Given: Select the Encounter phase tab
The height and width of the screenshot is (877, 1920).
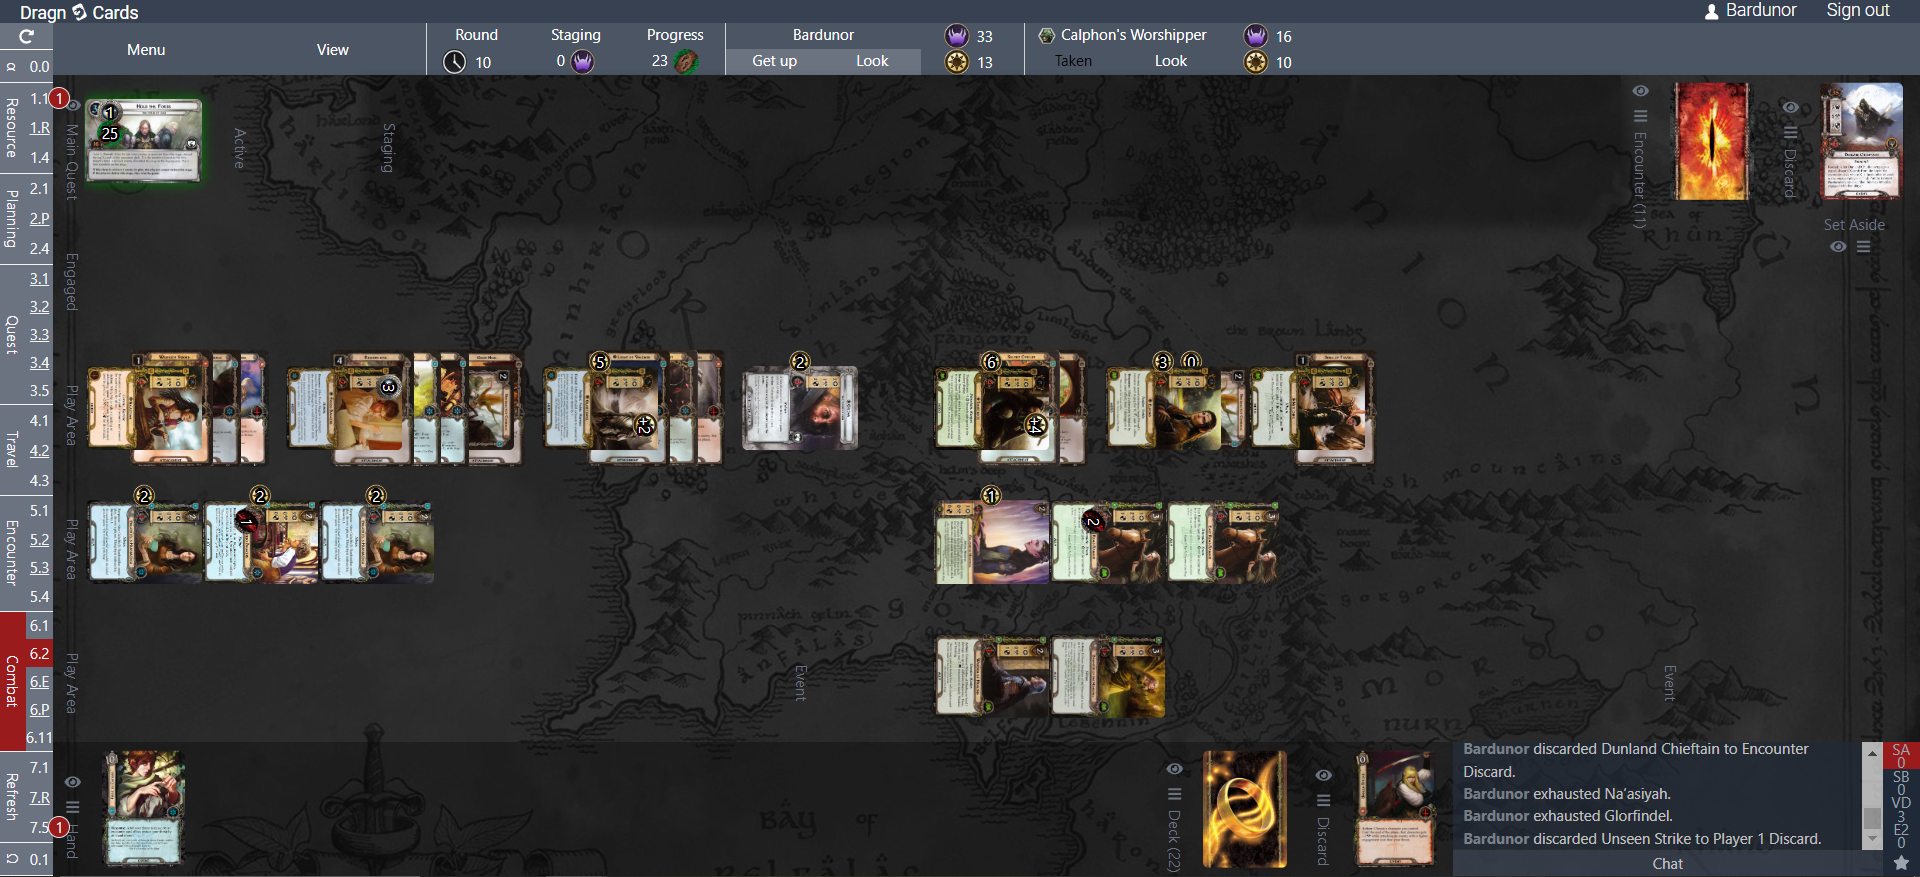Looking at the screenshot, I should click(x=12, y=553).
